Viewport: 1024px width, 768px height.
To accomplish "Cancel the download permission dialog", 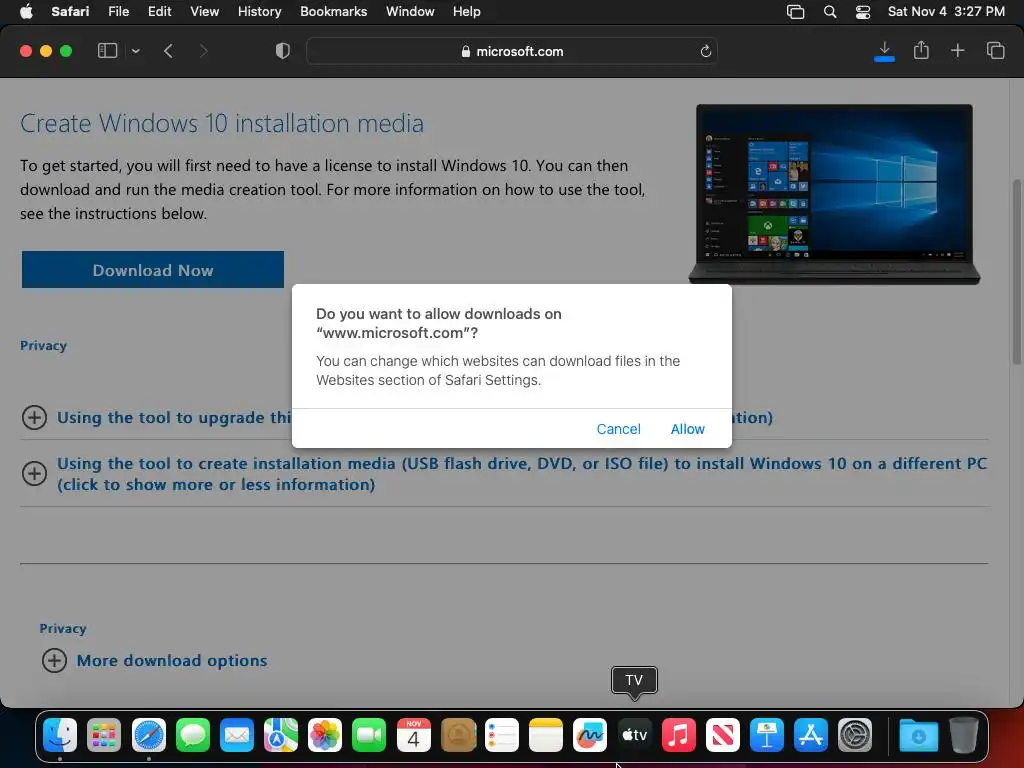I will click(x=618, y=429).
